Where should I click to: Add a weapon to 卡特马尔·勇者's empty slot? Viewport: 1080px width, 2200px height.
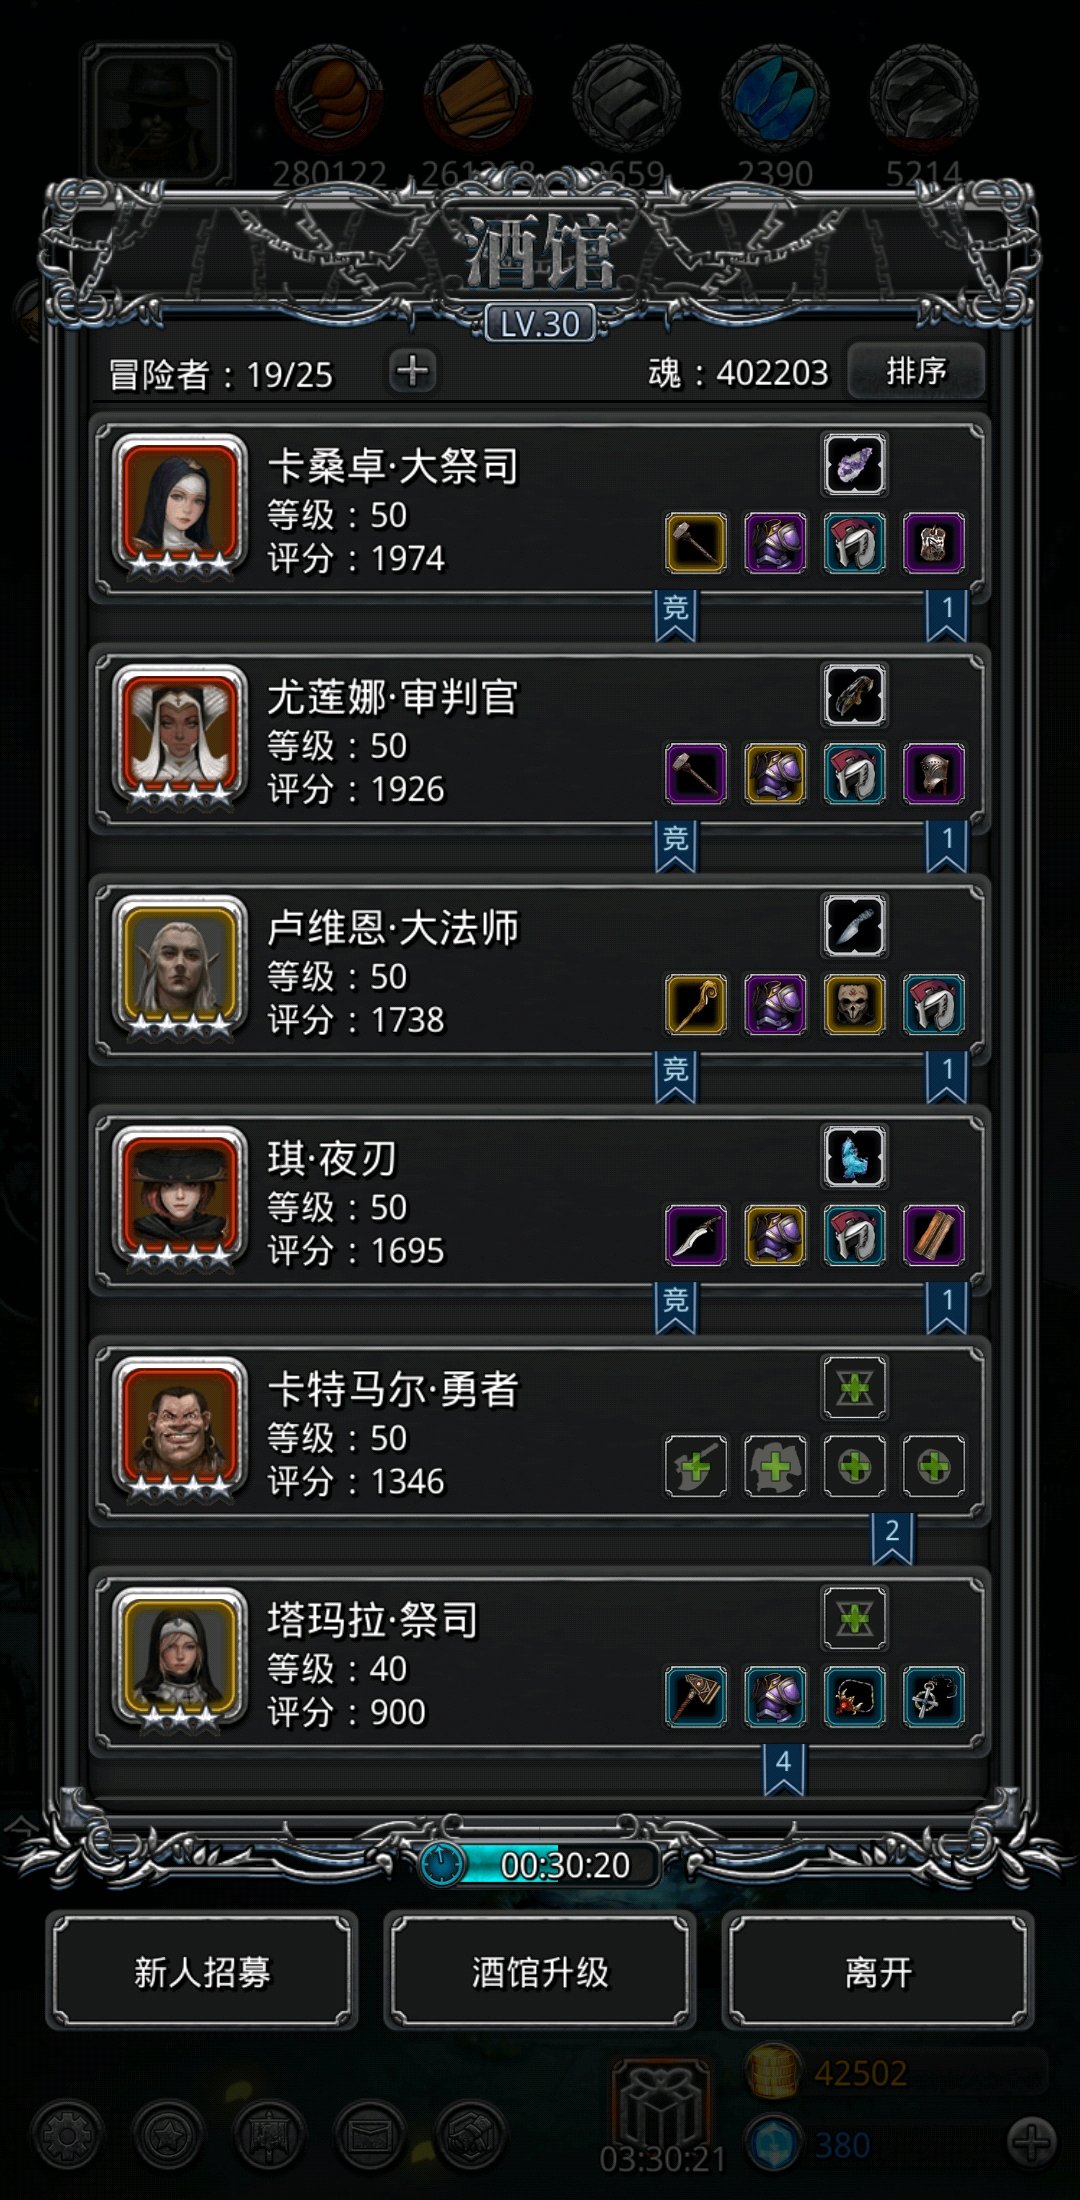pos(696,1466)
